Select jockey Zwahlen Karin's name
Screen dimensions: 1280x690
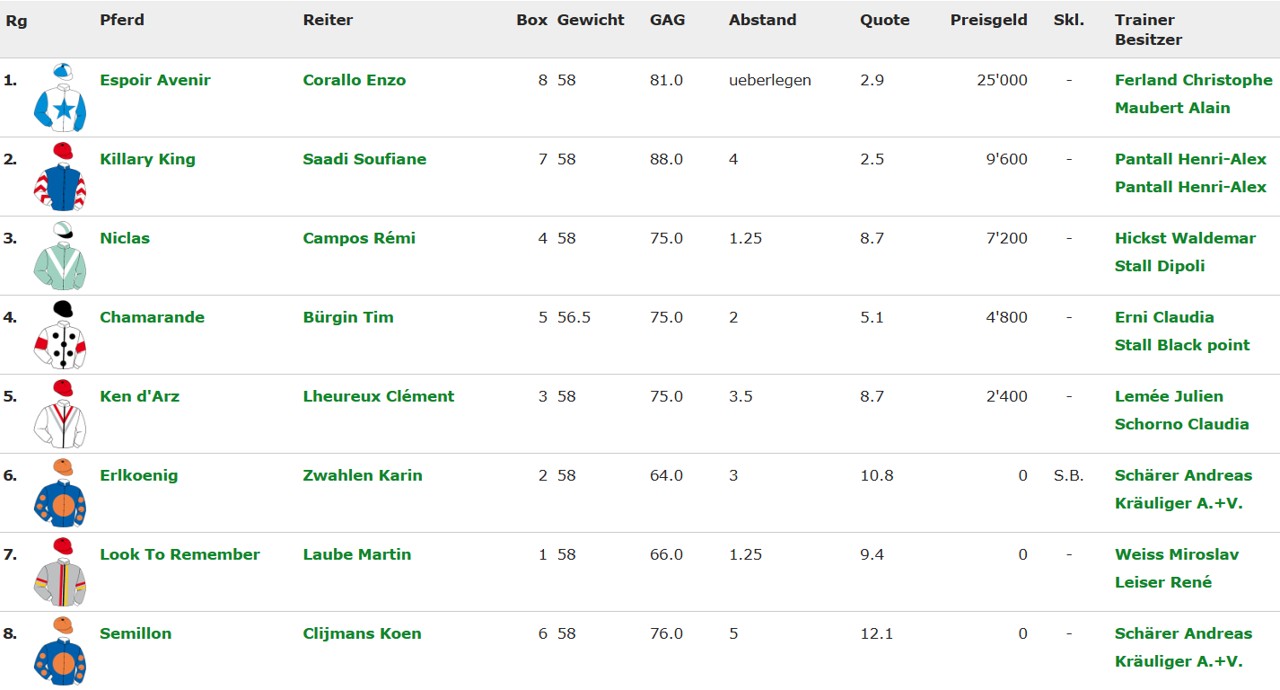(x=362, y=475)
